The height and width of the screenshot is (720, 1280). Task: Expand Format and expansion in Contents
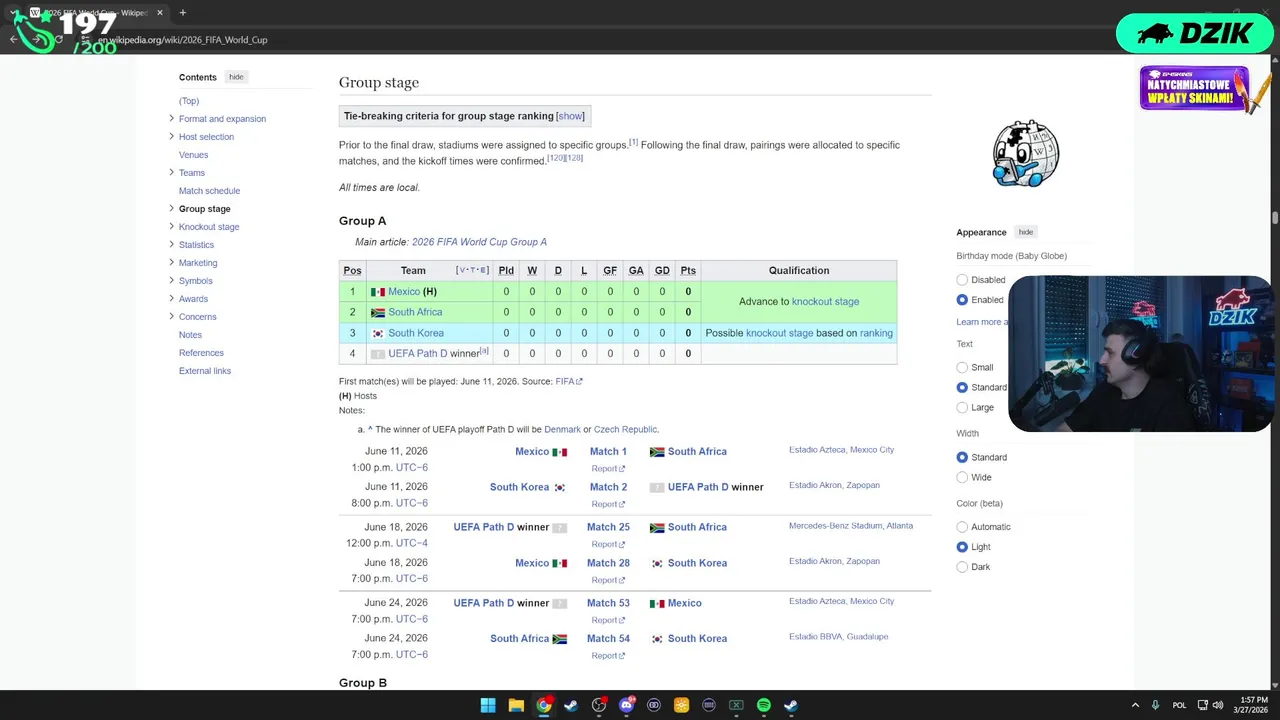click(171, 119)
